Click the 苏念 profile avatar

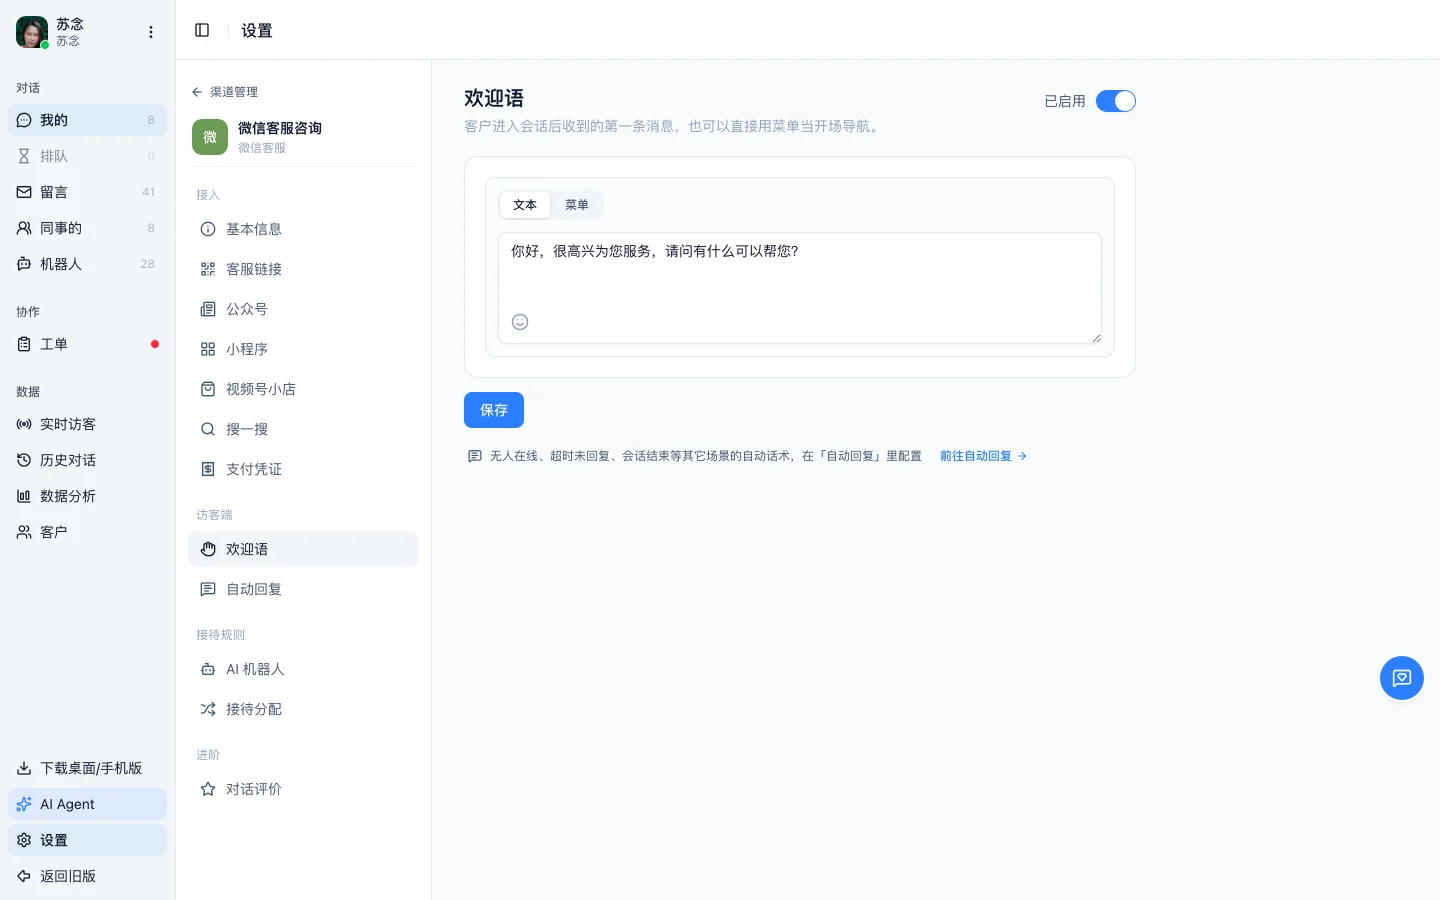coord(32,32)
